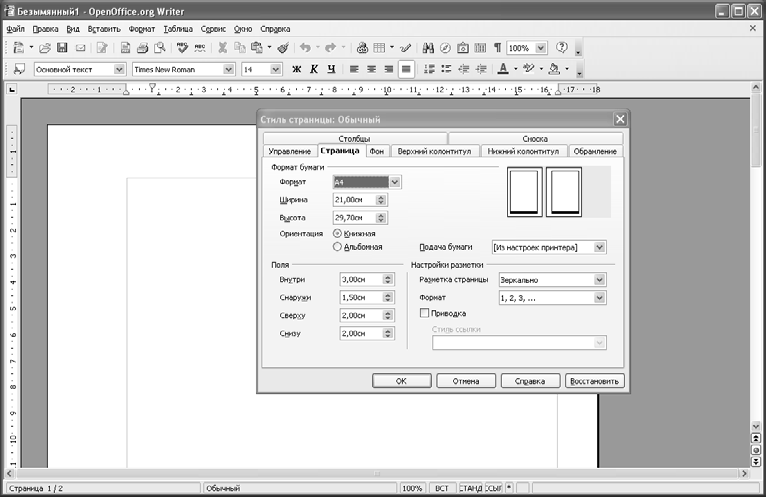Toggle italic formatting (К) in toolbar
Viewport: 766px width, 497px height.
point(314,69)
